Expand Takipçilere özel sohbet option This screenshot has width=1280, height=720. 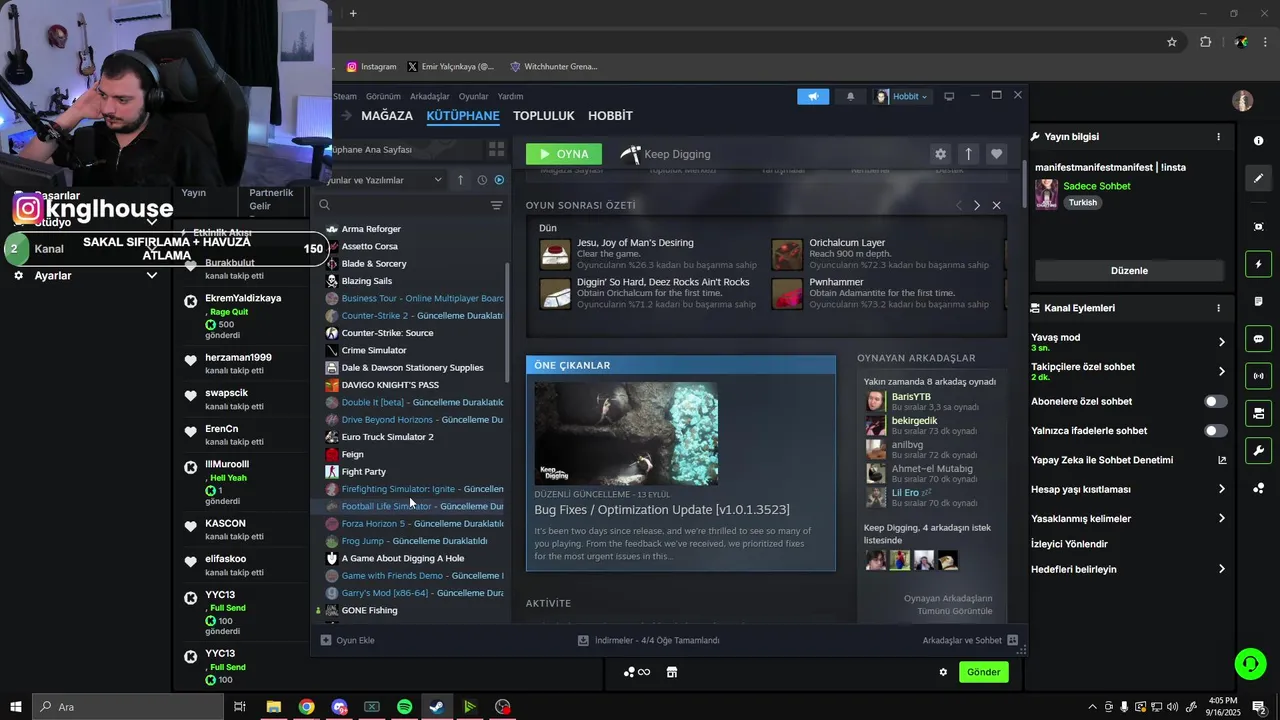[x=1221, y=371]
